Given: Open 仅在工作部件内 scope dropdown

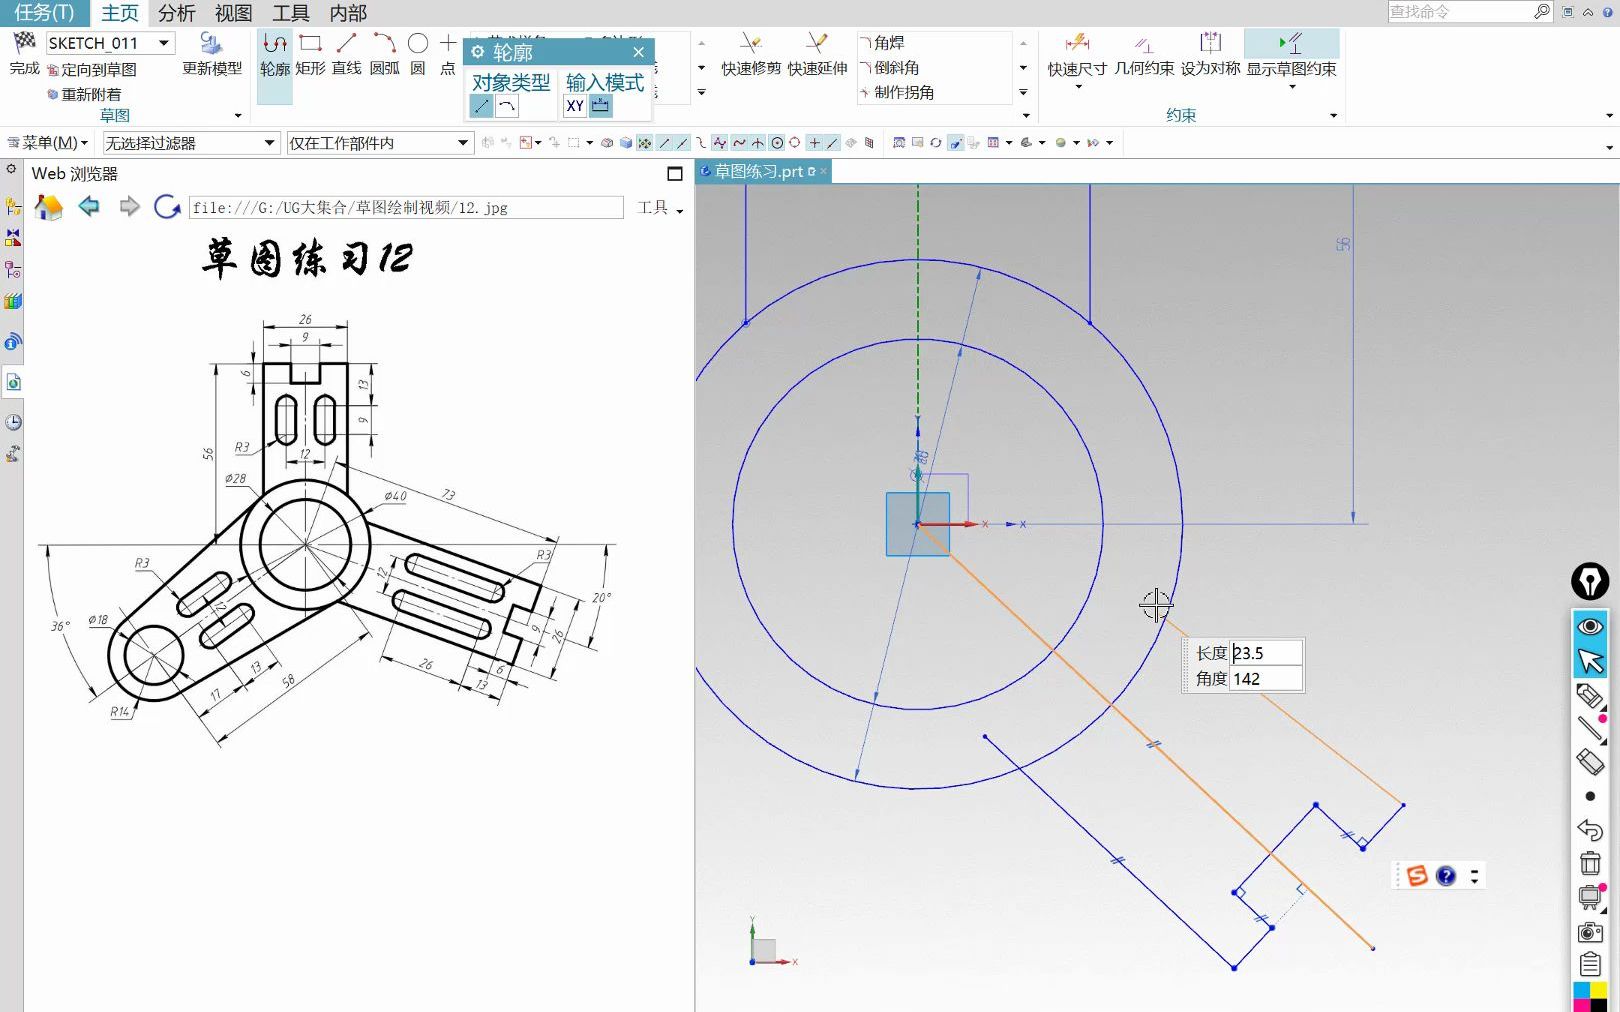Looking at the screenshot, I should (462, 143).
